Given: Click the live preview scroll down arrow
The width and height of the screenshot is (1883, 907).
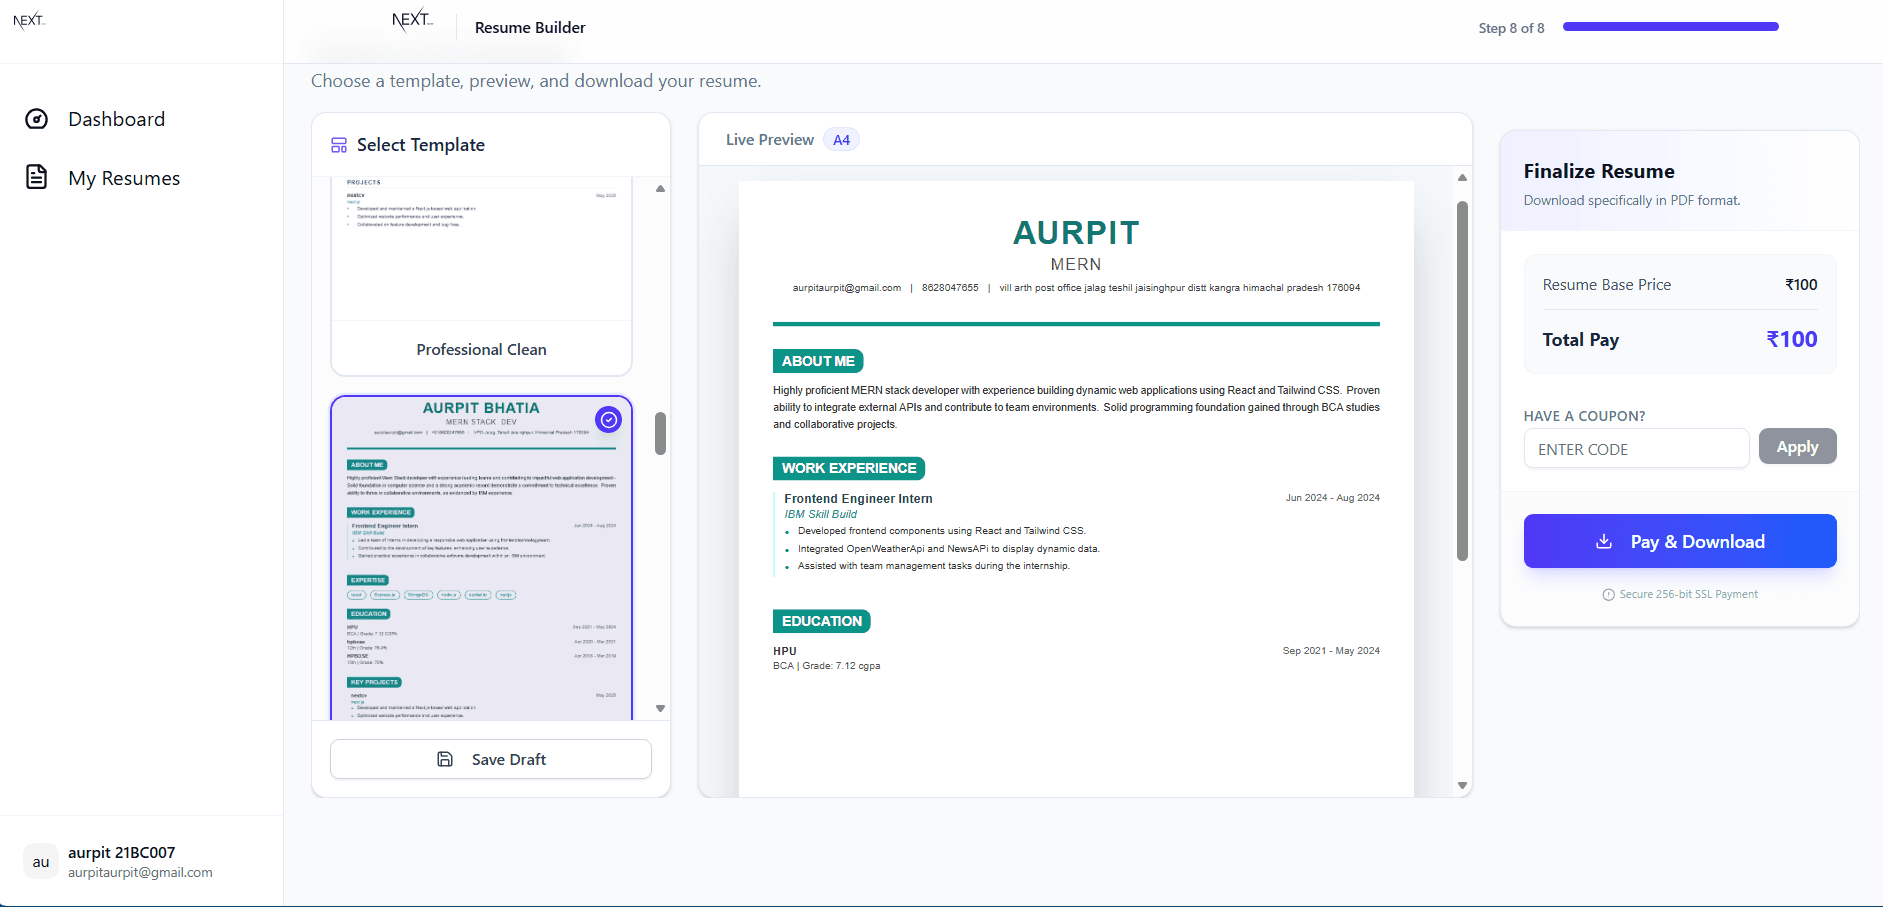Looking at the screenshot, I should coord(1462,785).
